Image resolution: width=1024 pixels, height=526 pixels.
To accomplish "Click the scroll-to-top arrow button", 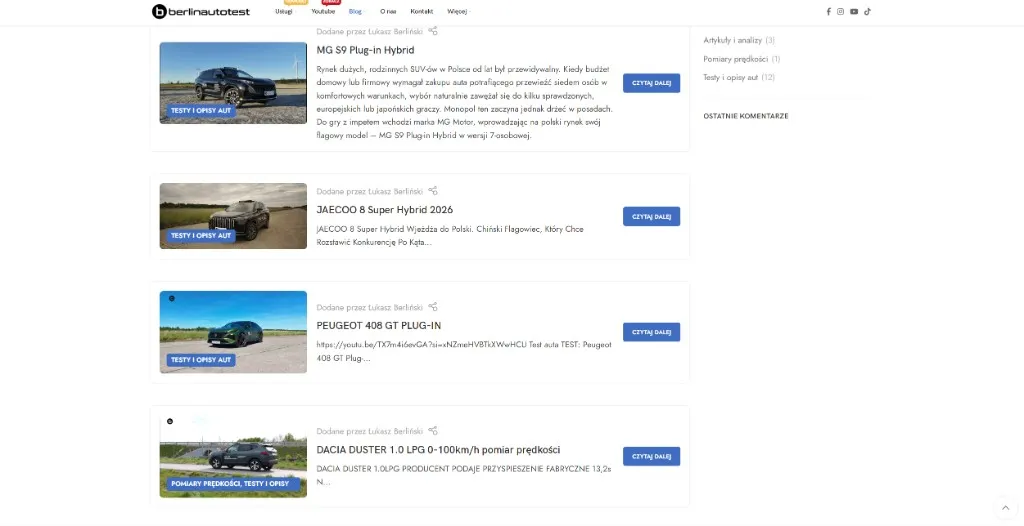I will (1005, 508).
